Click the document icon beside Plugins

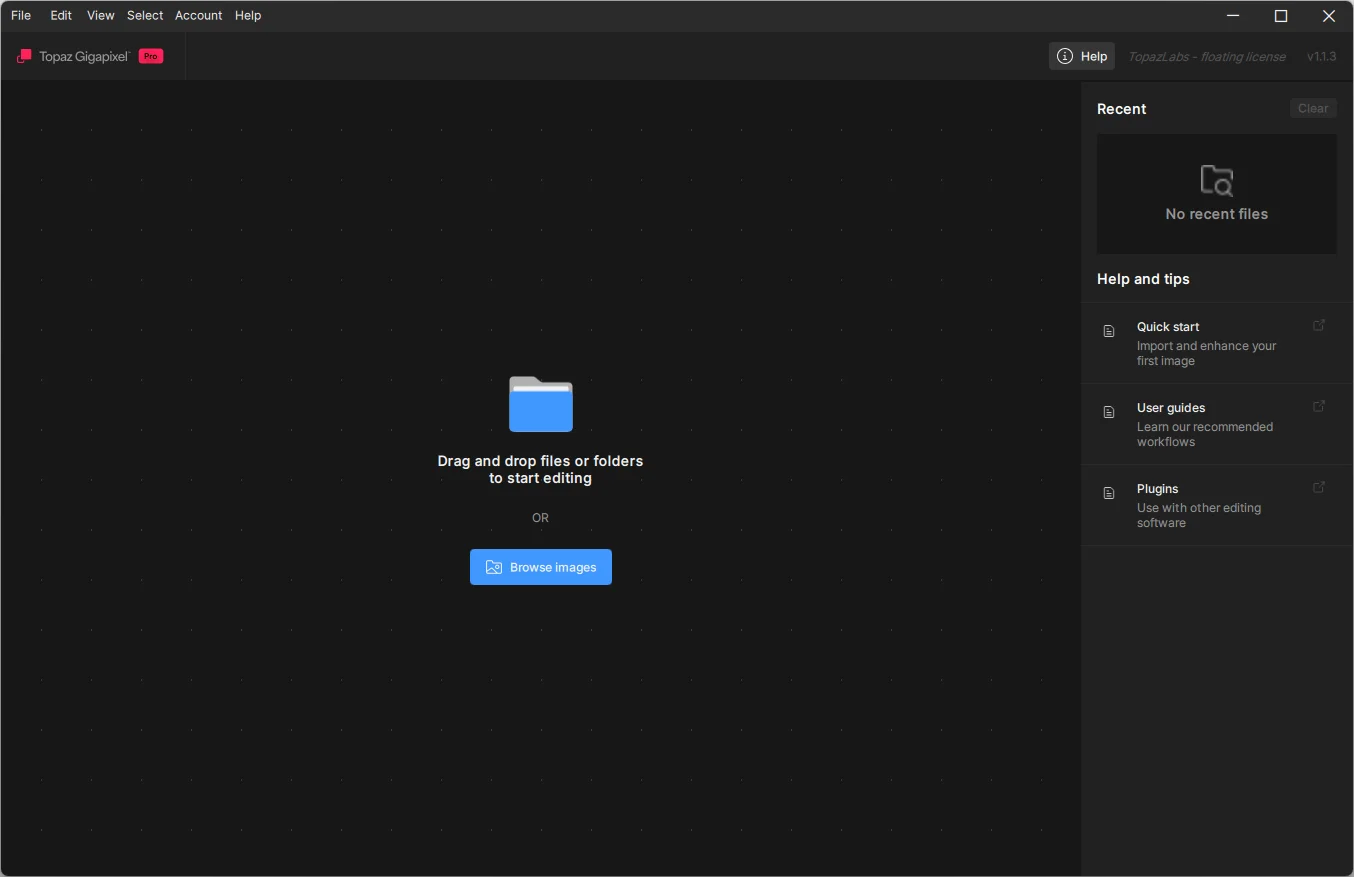1109,493
